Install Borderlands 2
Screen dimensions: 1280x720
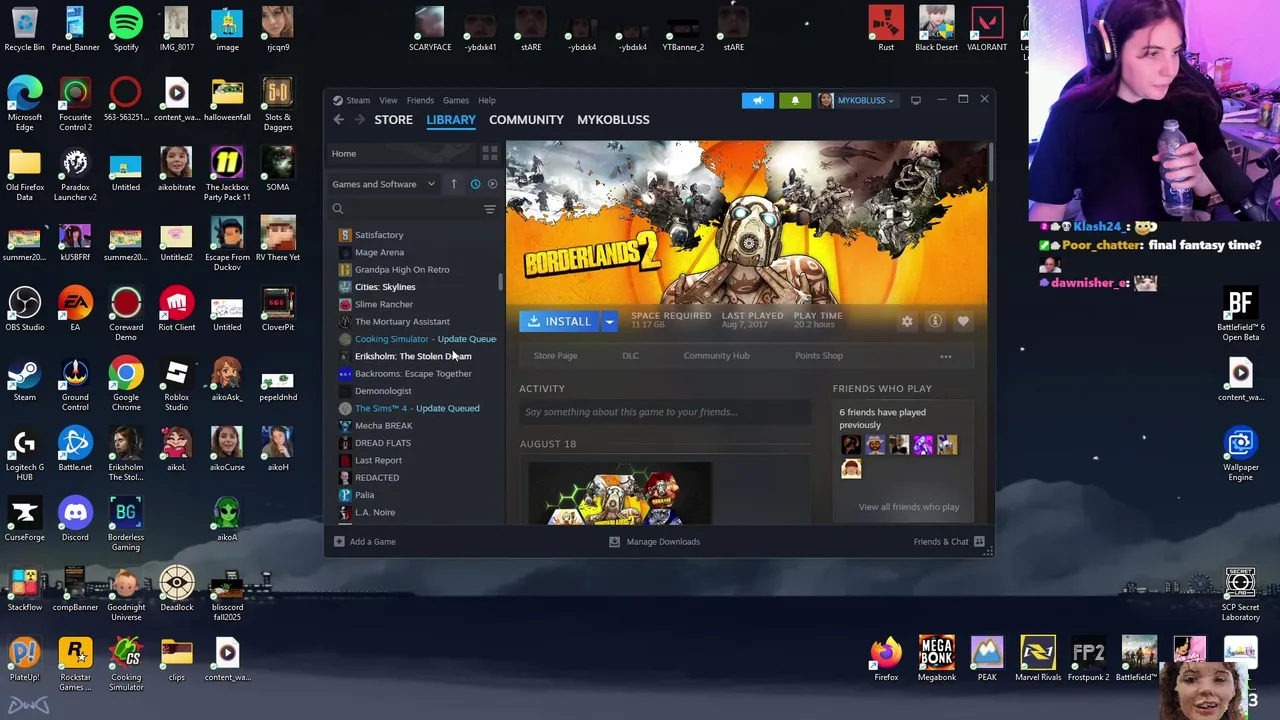click(559, 321)
